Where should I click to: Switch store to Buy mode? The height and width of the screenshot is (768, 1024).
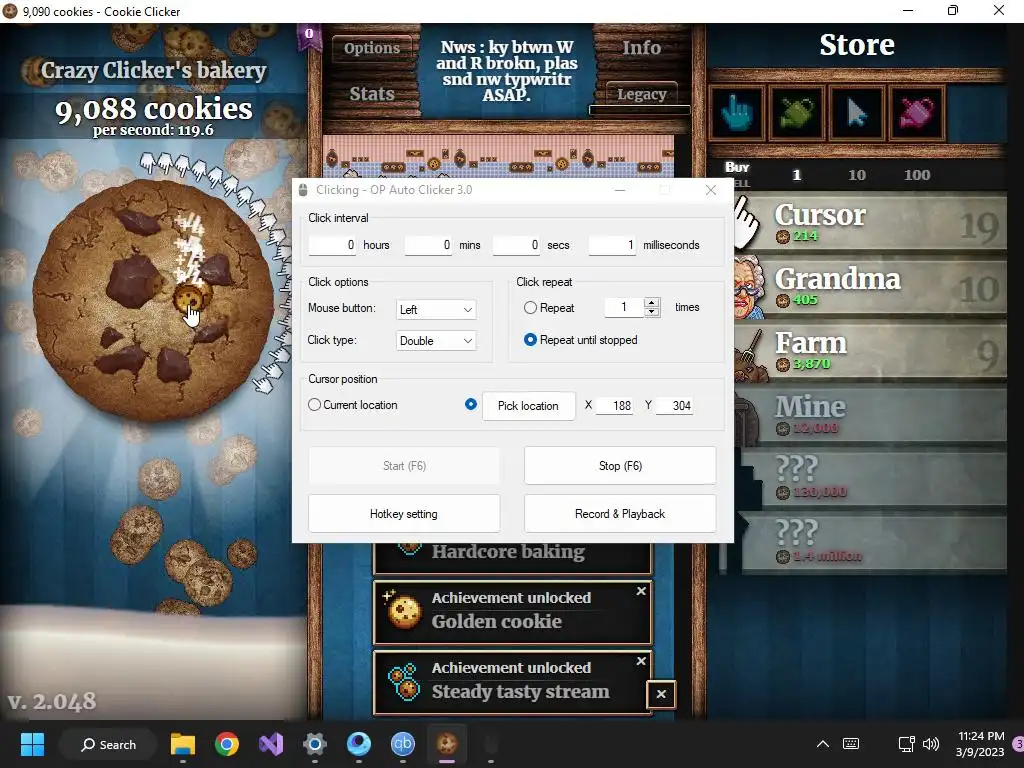click(x=737, y=167)
